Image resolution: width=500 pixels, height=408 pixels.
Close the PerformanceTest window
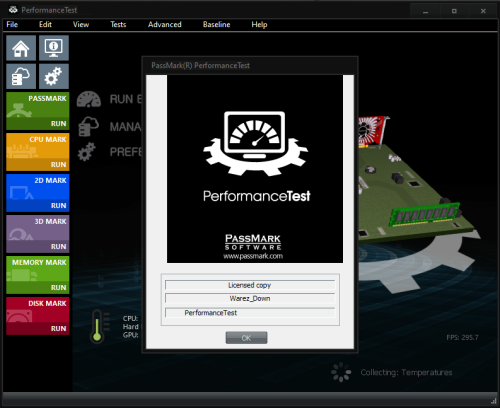tap(483, 11)
